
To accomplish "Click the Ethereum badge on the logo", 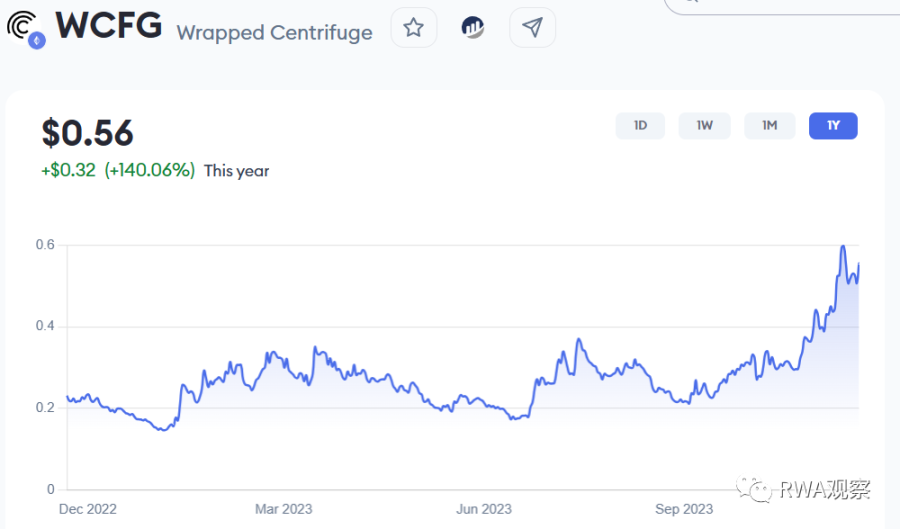I will point(38,41).
